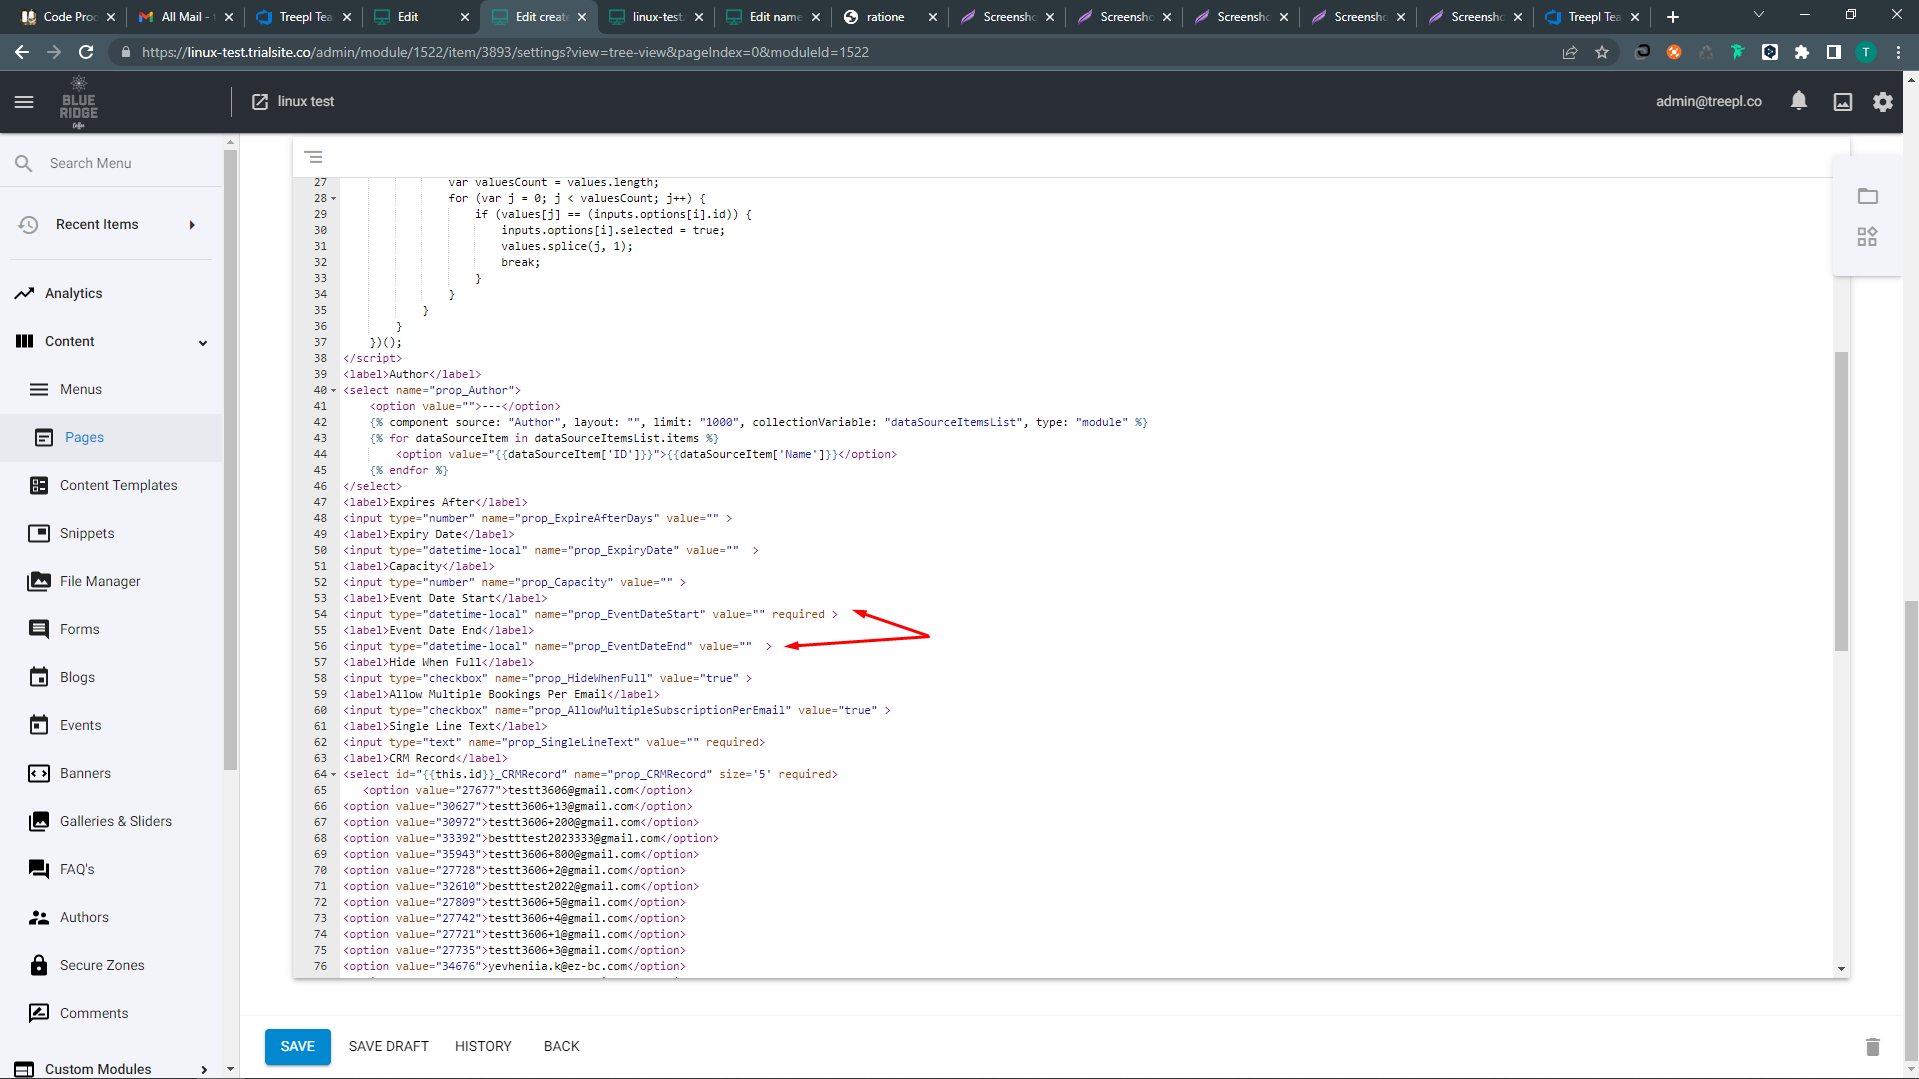Viewport: 1919px width, 1079px height.
Task: Expand Custom Modules submenu arrow
Action: 204,1069
